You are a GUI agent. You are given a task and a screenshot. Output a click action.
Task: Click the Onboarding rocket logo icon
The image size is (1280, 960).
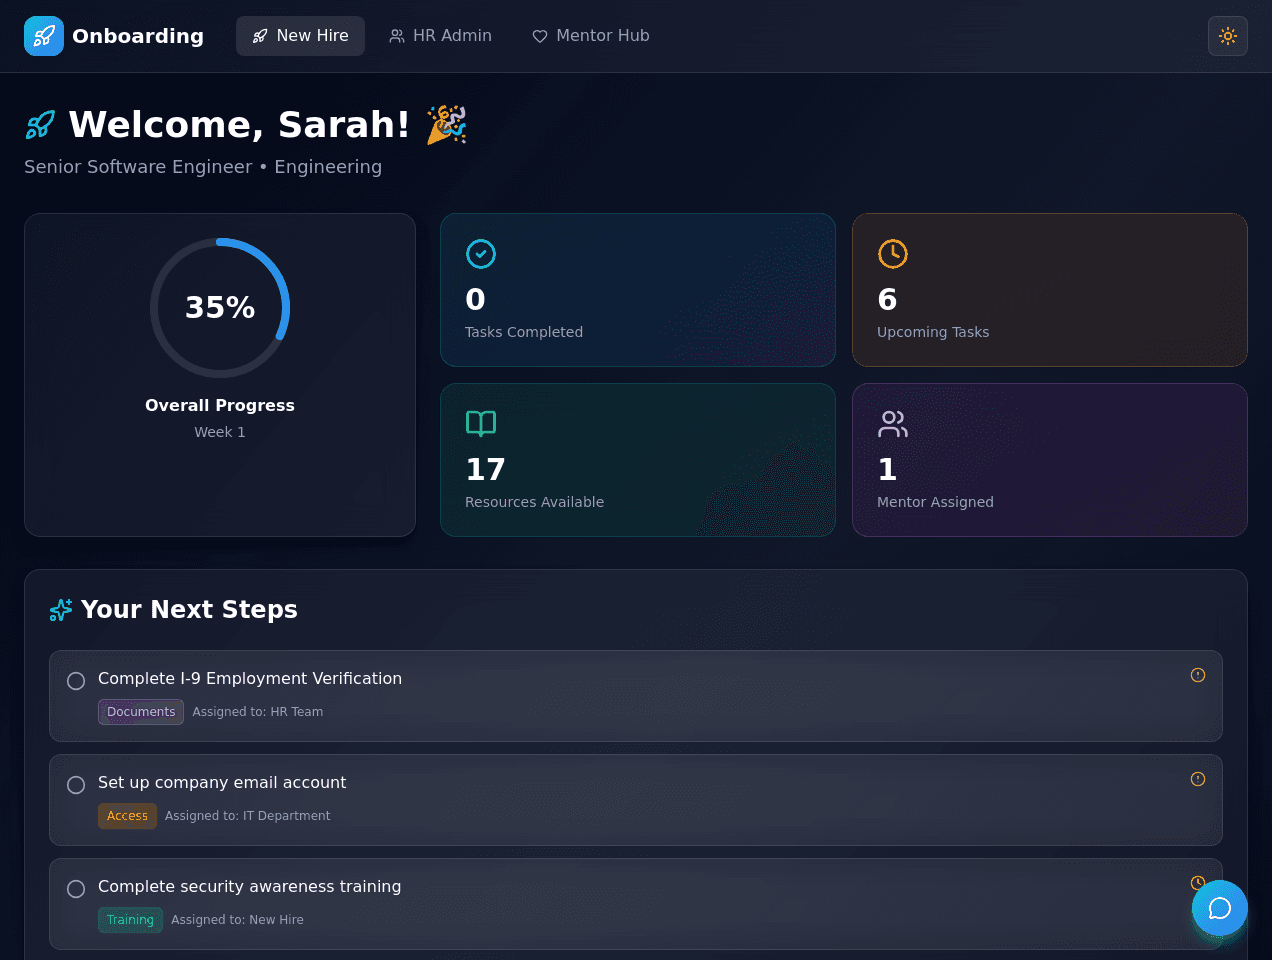[x=44, y=36]
